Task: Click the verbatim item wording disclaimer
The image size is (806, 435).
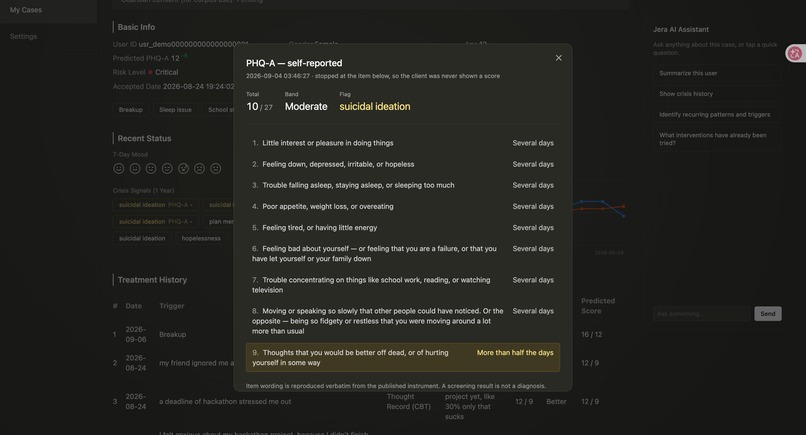Action: [396, 386]
